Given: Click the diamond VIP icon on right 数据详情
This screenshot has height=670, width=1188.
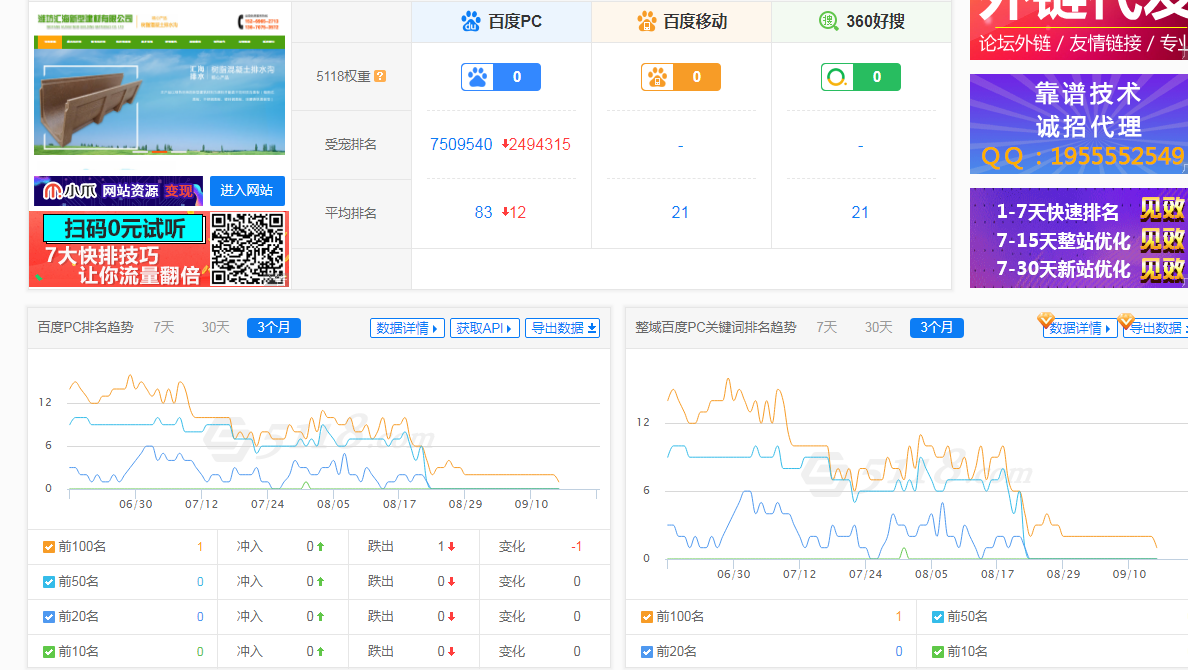Looking at the screenshot, I should tap(1046, 321).
